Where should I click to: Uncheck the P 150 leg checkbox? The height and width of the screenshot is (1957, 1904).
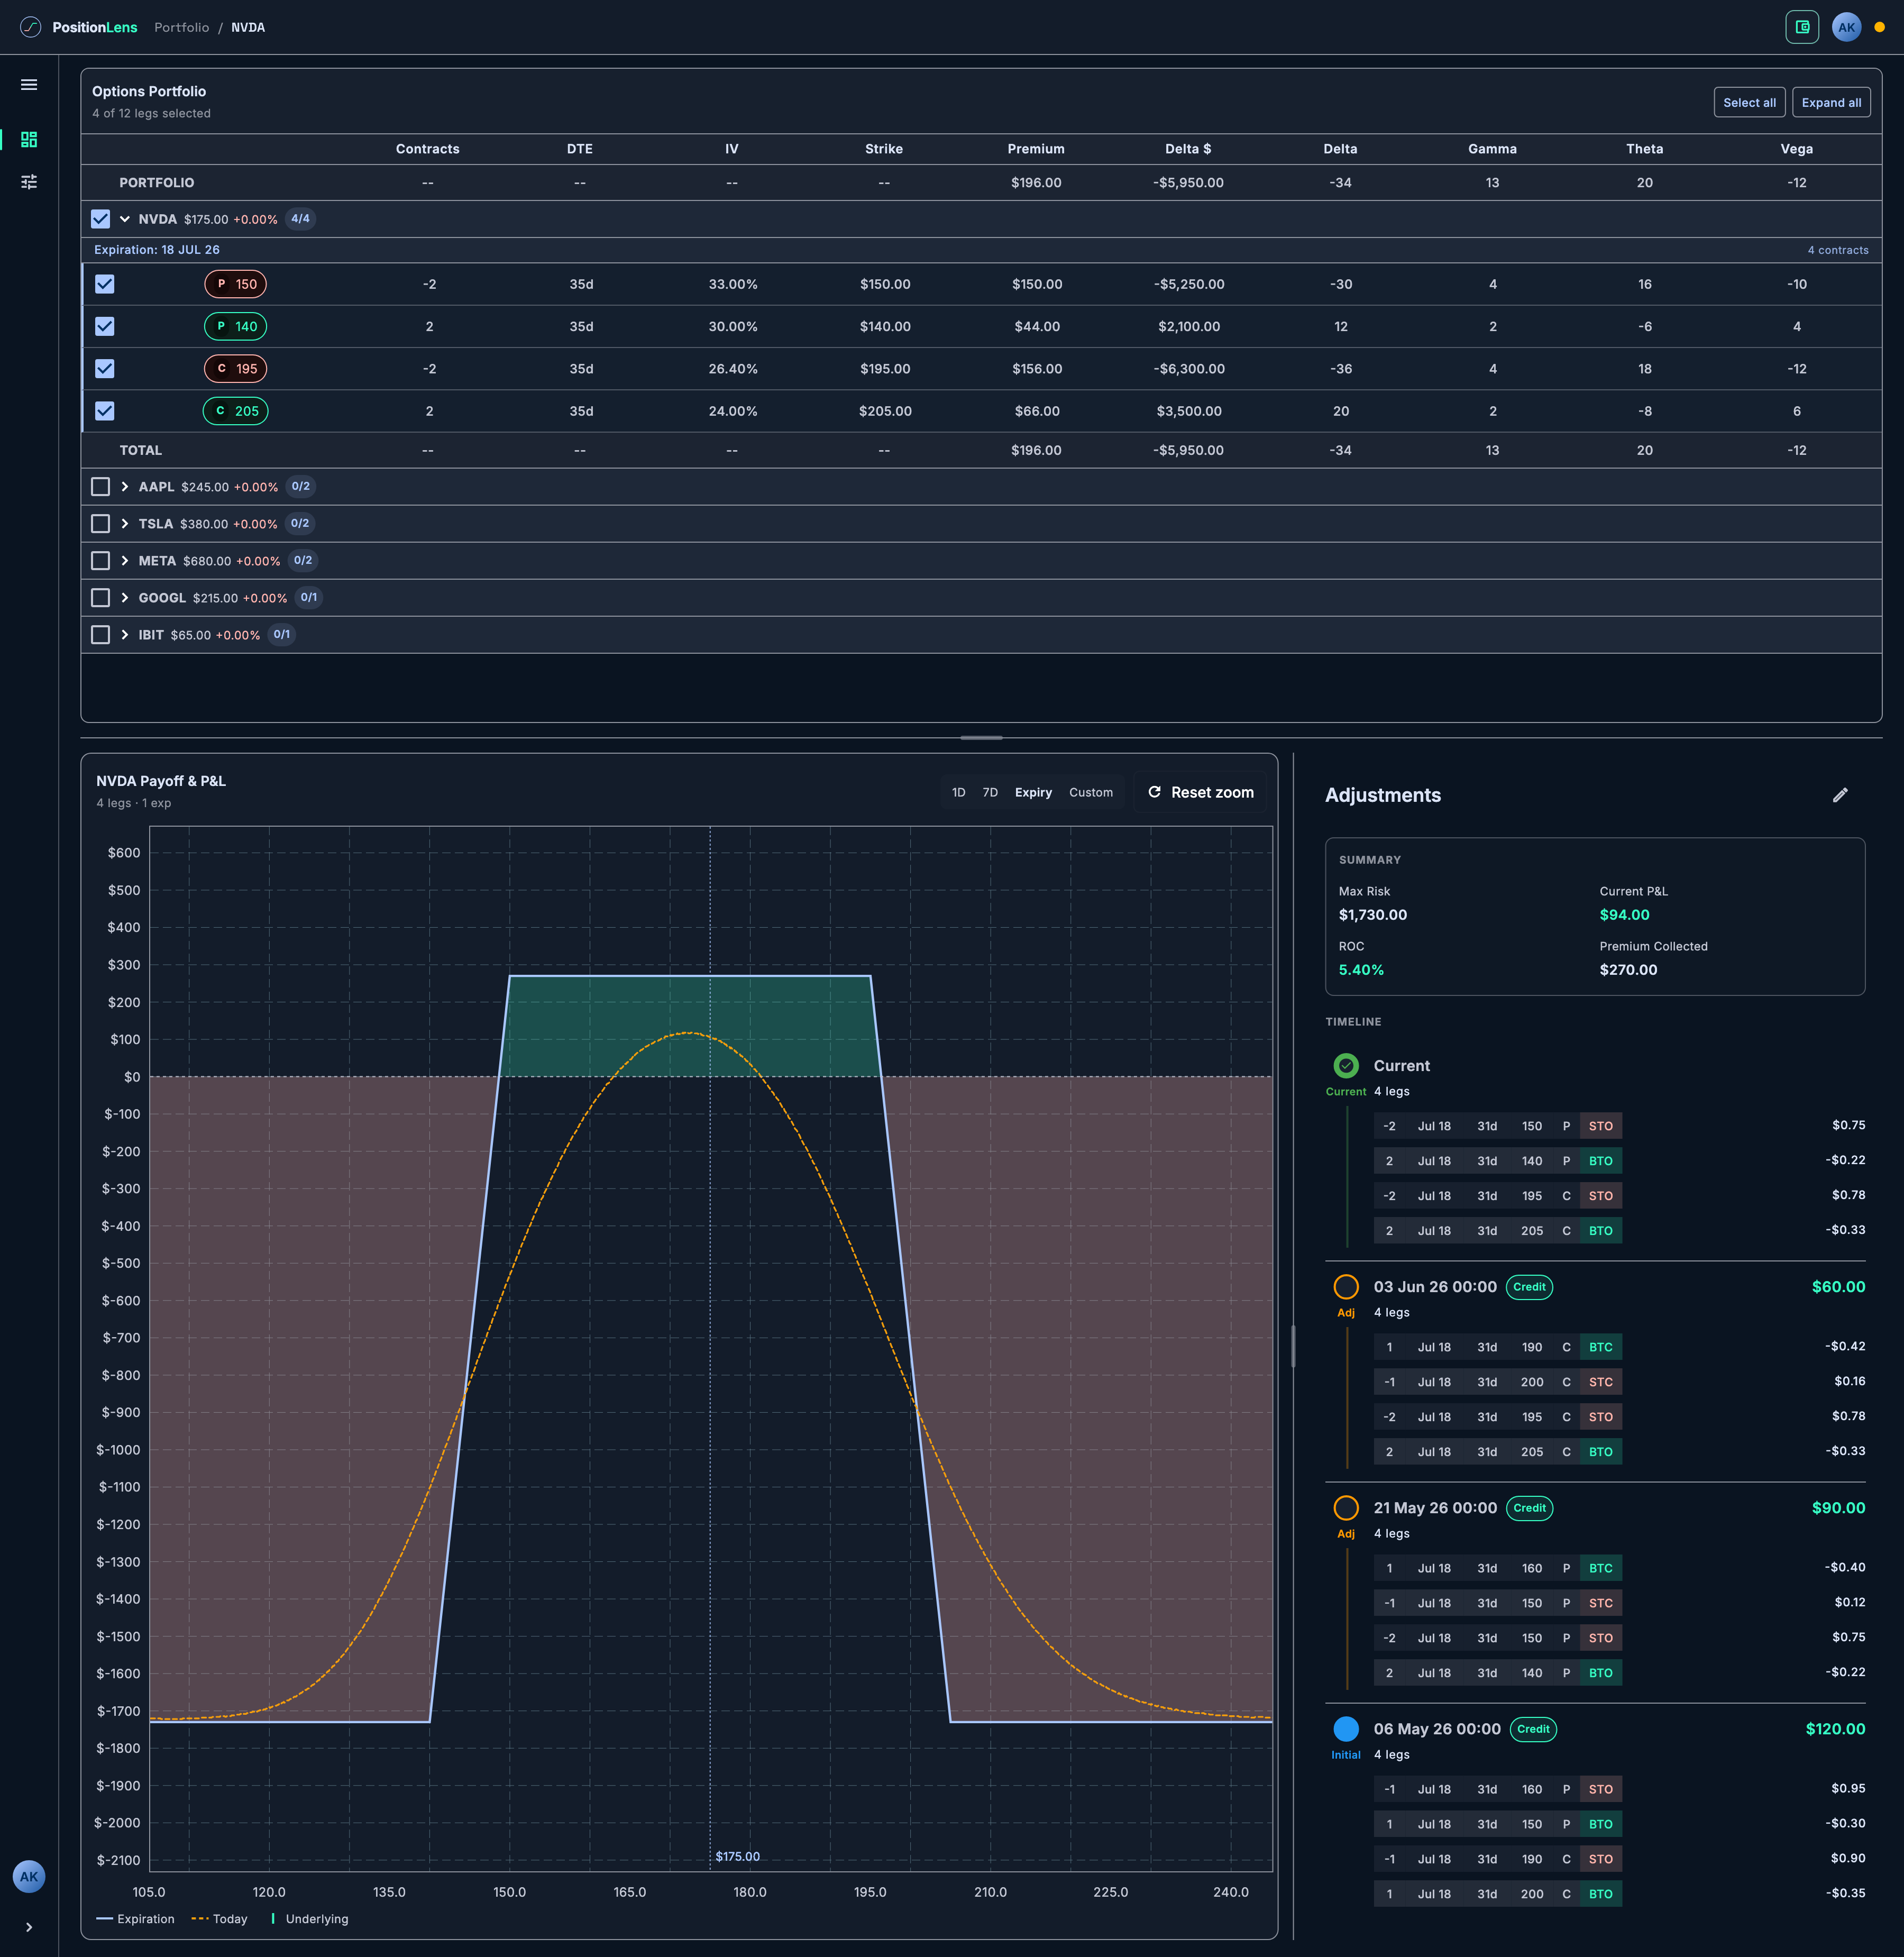[105, 284]
